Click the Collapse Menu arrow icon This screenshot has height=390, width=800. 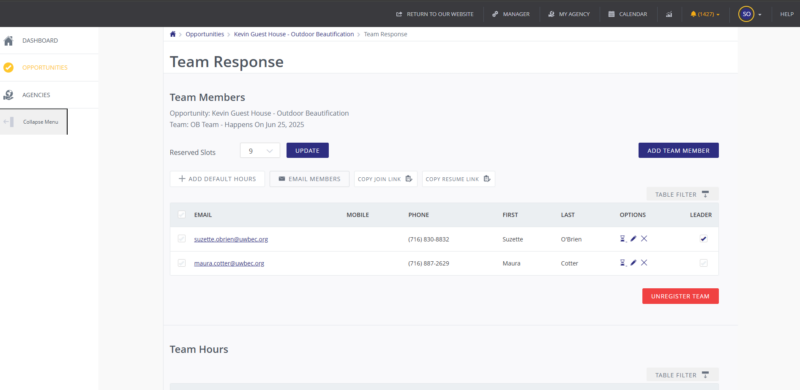coord(8,122)
